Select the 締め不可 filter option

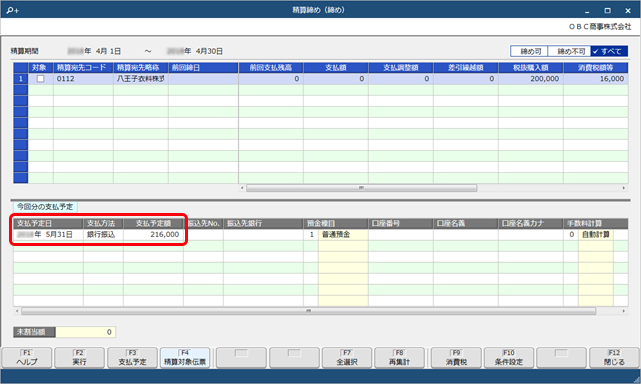[569, 51]
